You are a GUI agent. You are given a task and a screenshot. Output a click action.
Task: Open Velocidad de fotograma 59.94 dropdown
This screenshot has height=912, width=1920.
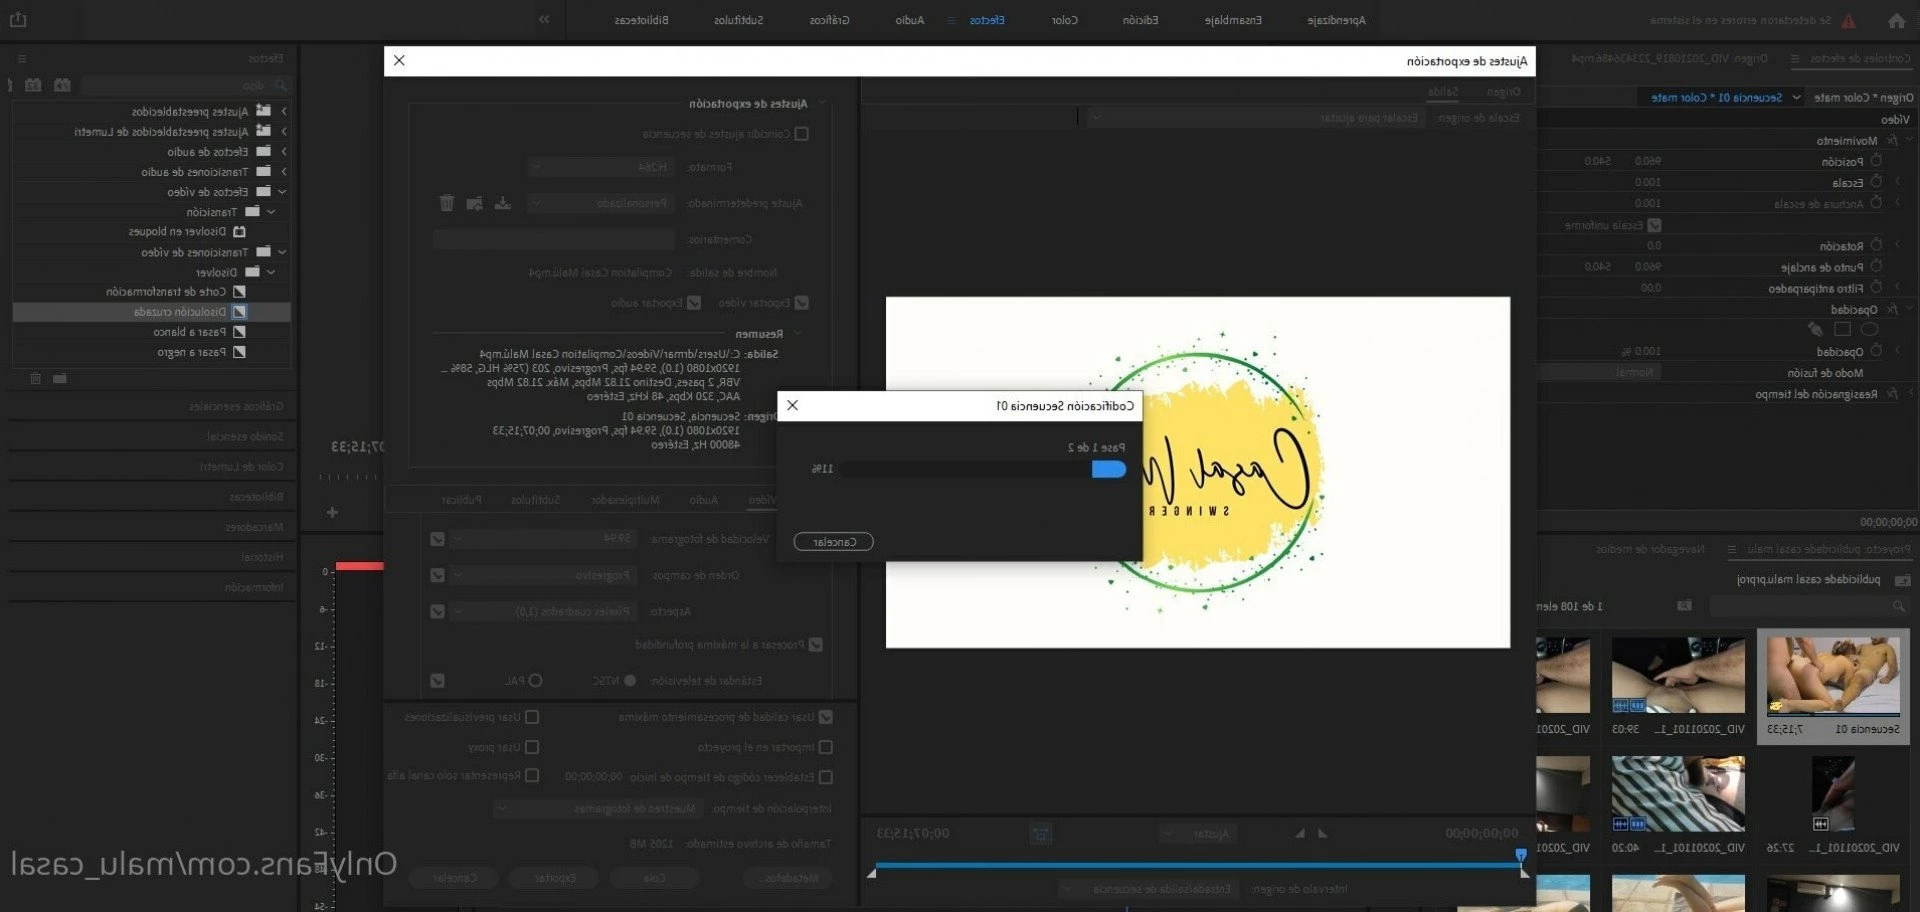coord(543,538)
